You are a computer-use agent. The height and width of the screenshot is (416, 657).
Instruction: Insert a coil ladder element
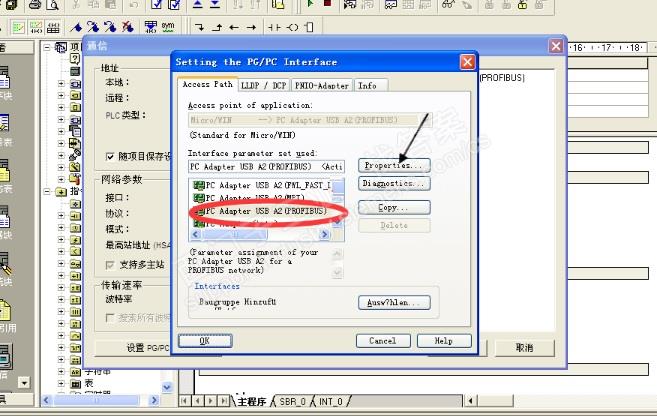click(292, 28)
